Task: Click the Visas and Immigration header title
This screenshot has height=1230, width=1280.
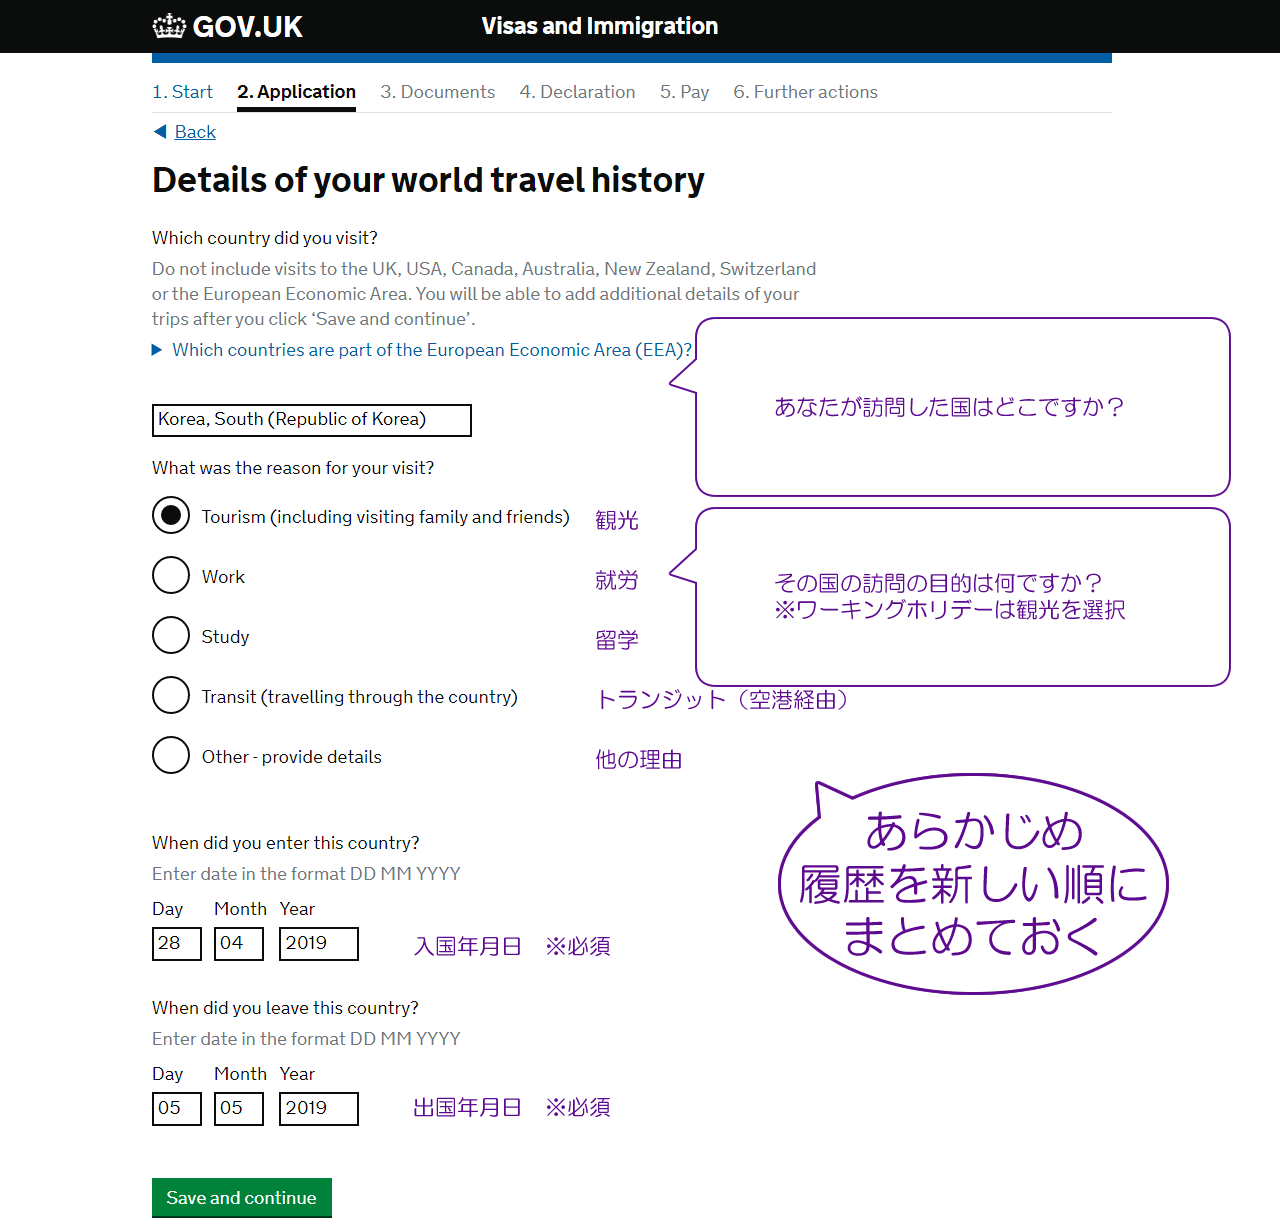Action: 600,26
